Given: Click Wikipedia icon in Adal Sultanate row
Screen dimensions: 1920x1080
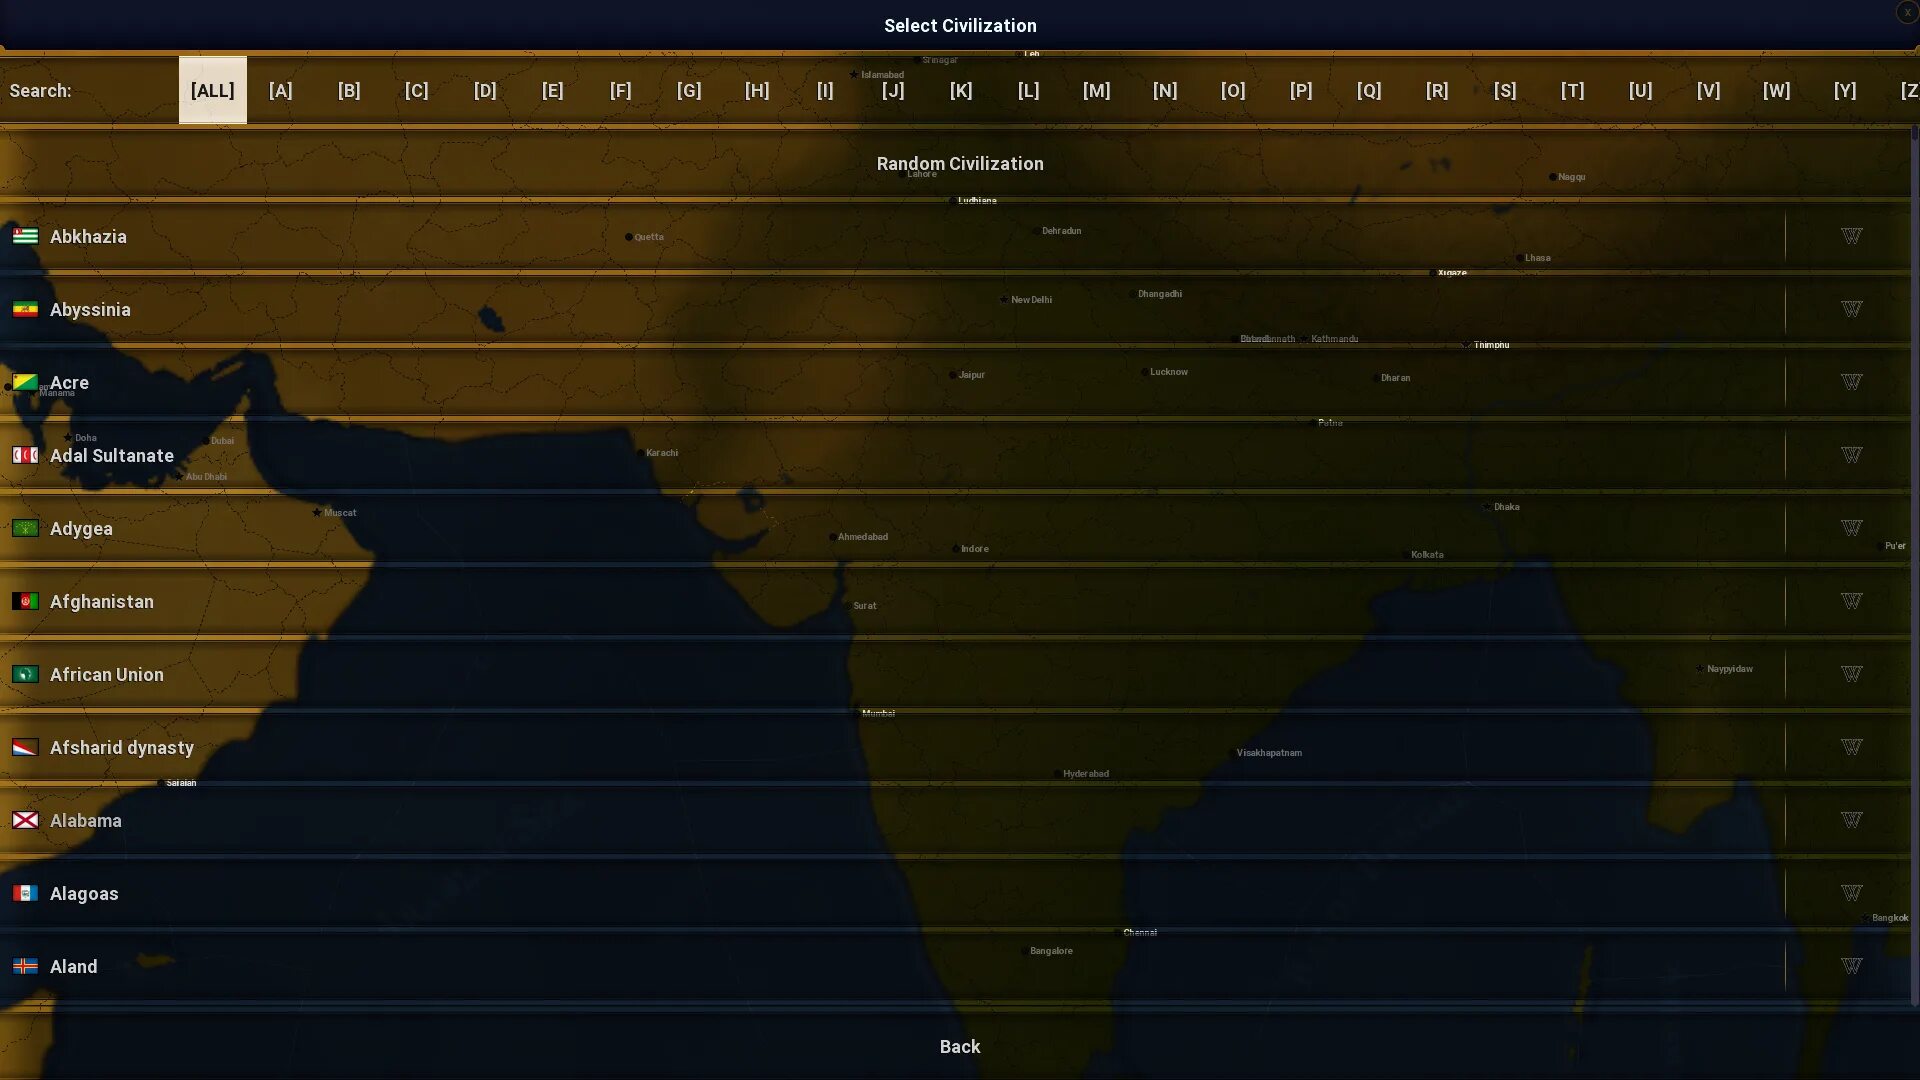Looking at the screenshot, I should [1851, 455].
